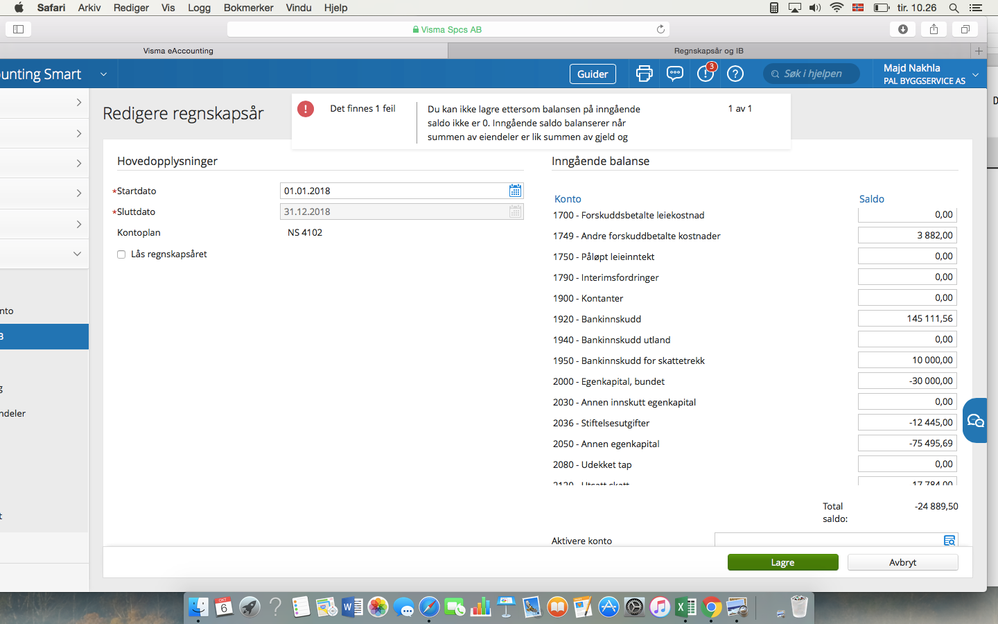This screenshot has width=998, height=624.
Task: Open the Vindu menu
Action: point(299,8)
